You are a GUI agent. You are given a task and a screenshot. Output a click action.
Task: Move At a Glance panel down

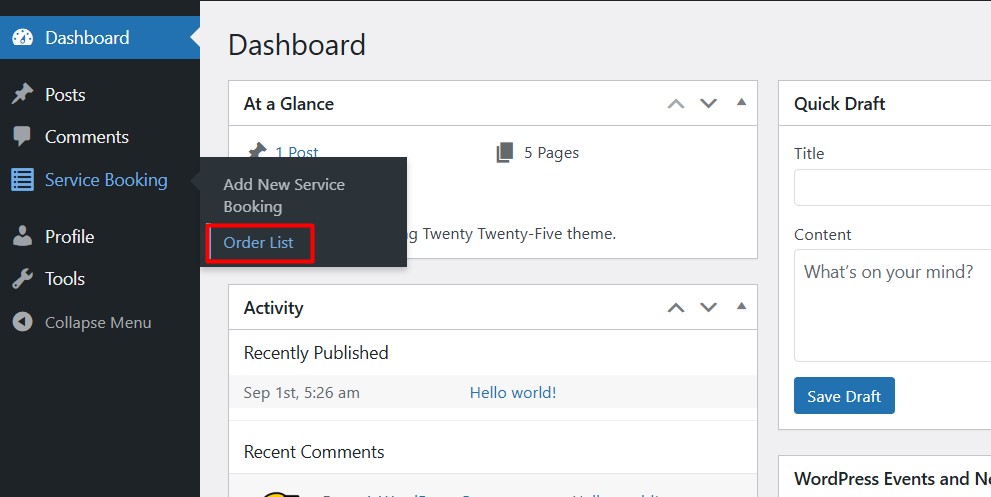point(709,103)
